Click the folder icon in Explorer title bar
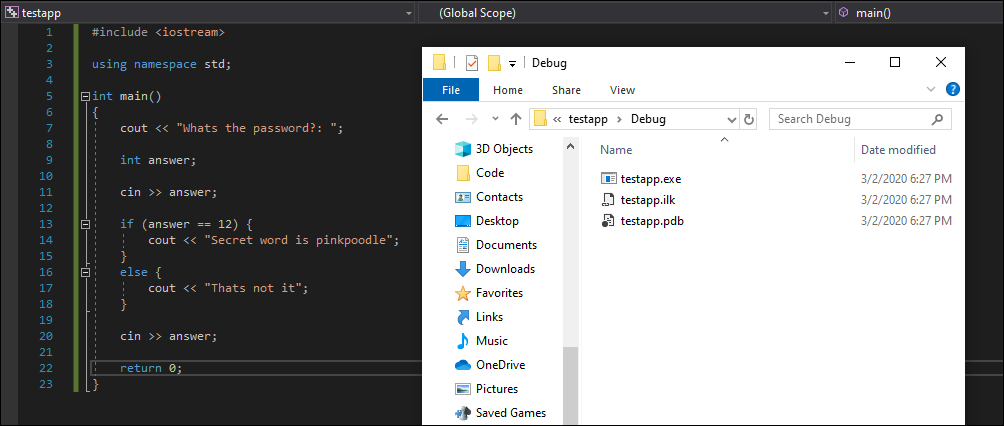Screen dimensions: 1004x426 click(x=439, y=62)
